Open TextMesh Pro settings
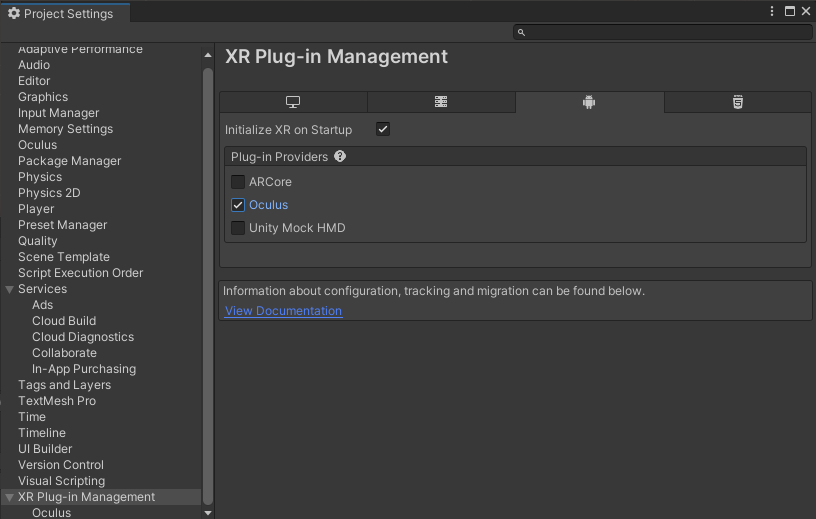The image size is (816, 519). 57,401
